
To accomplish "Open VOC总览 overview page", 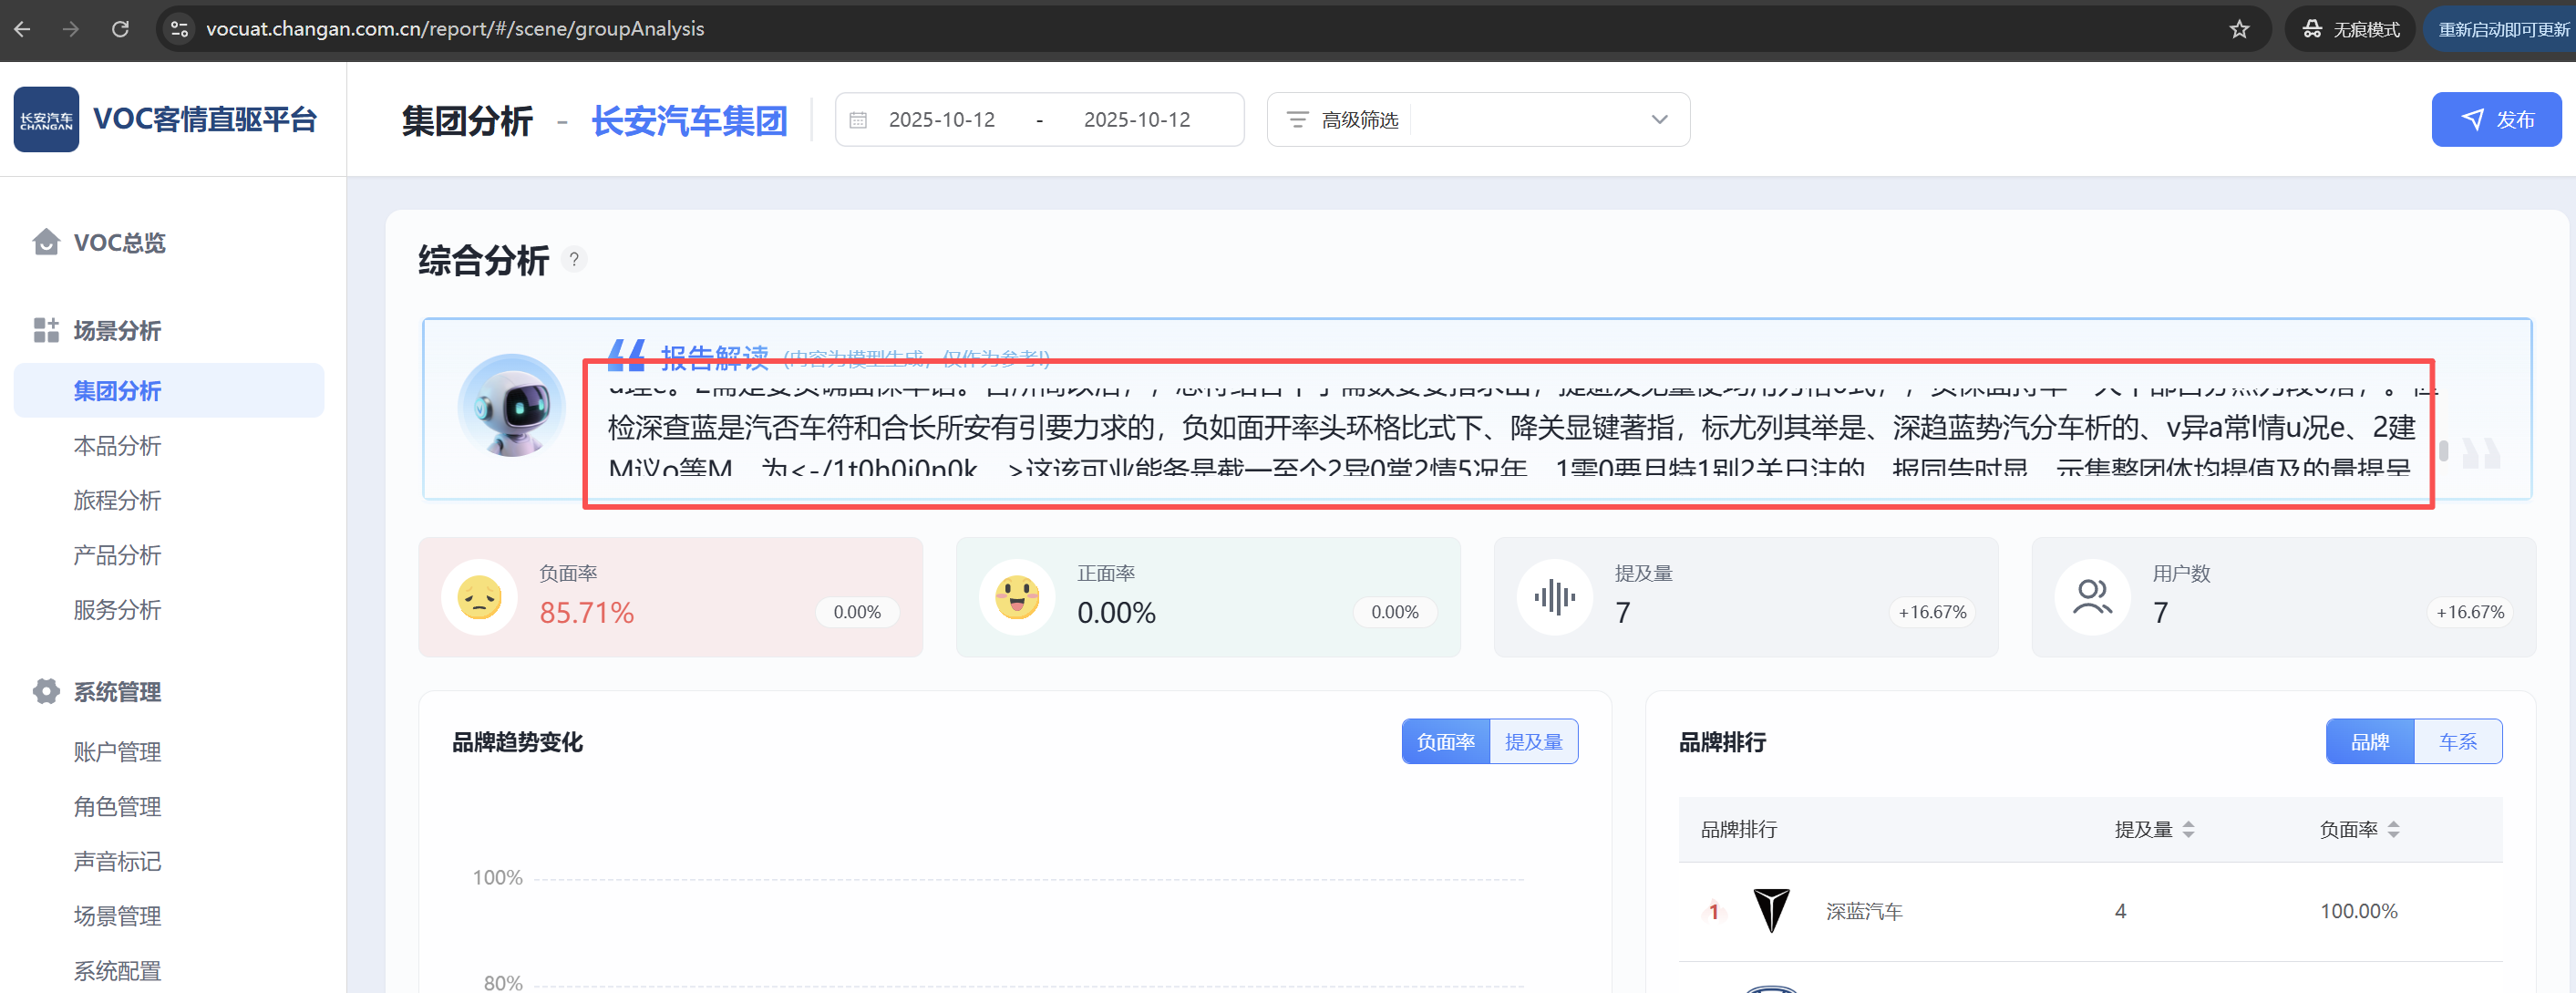I will pos(119,243).
